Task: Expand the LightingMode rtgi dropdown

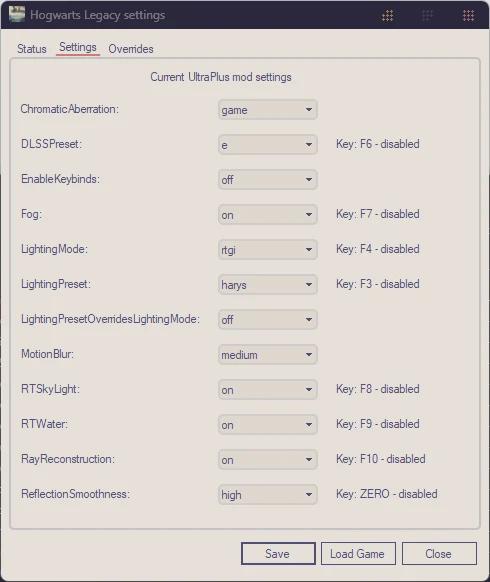Action: pyautogui.click(x=268, y=249)
